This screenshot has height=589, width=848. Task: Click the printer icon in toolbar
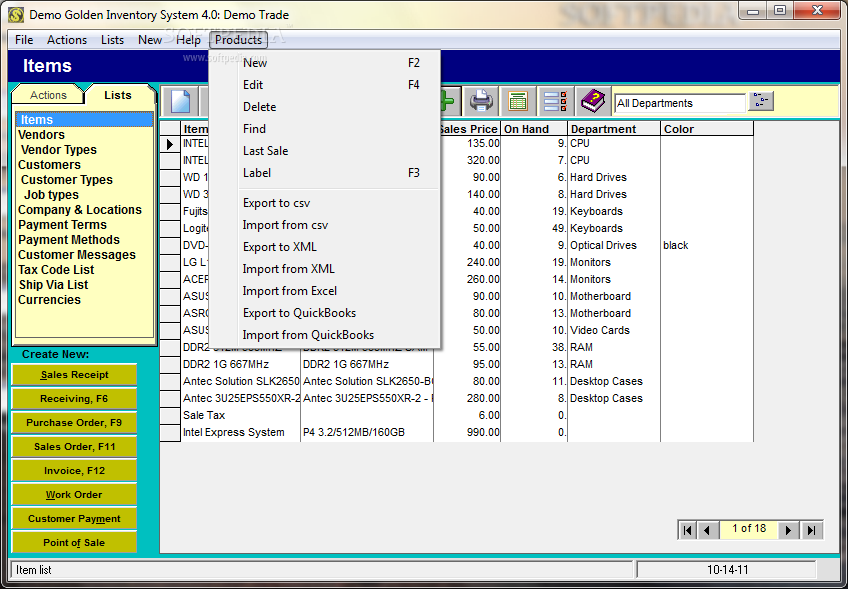pos(481,102)
